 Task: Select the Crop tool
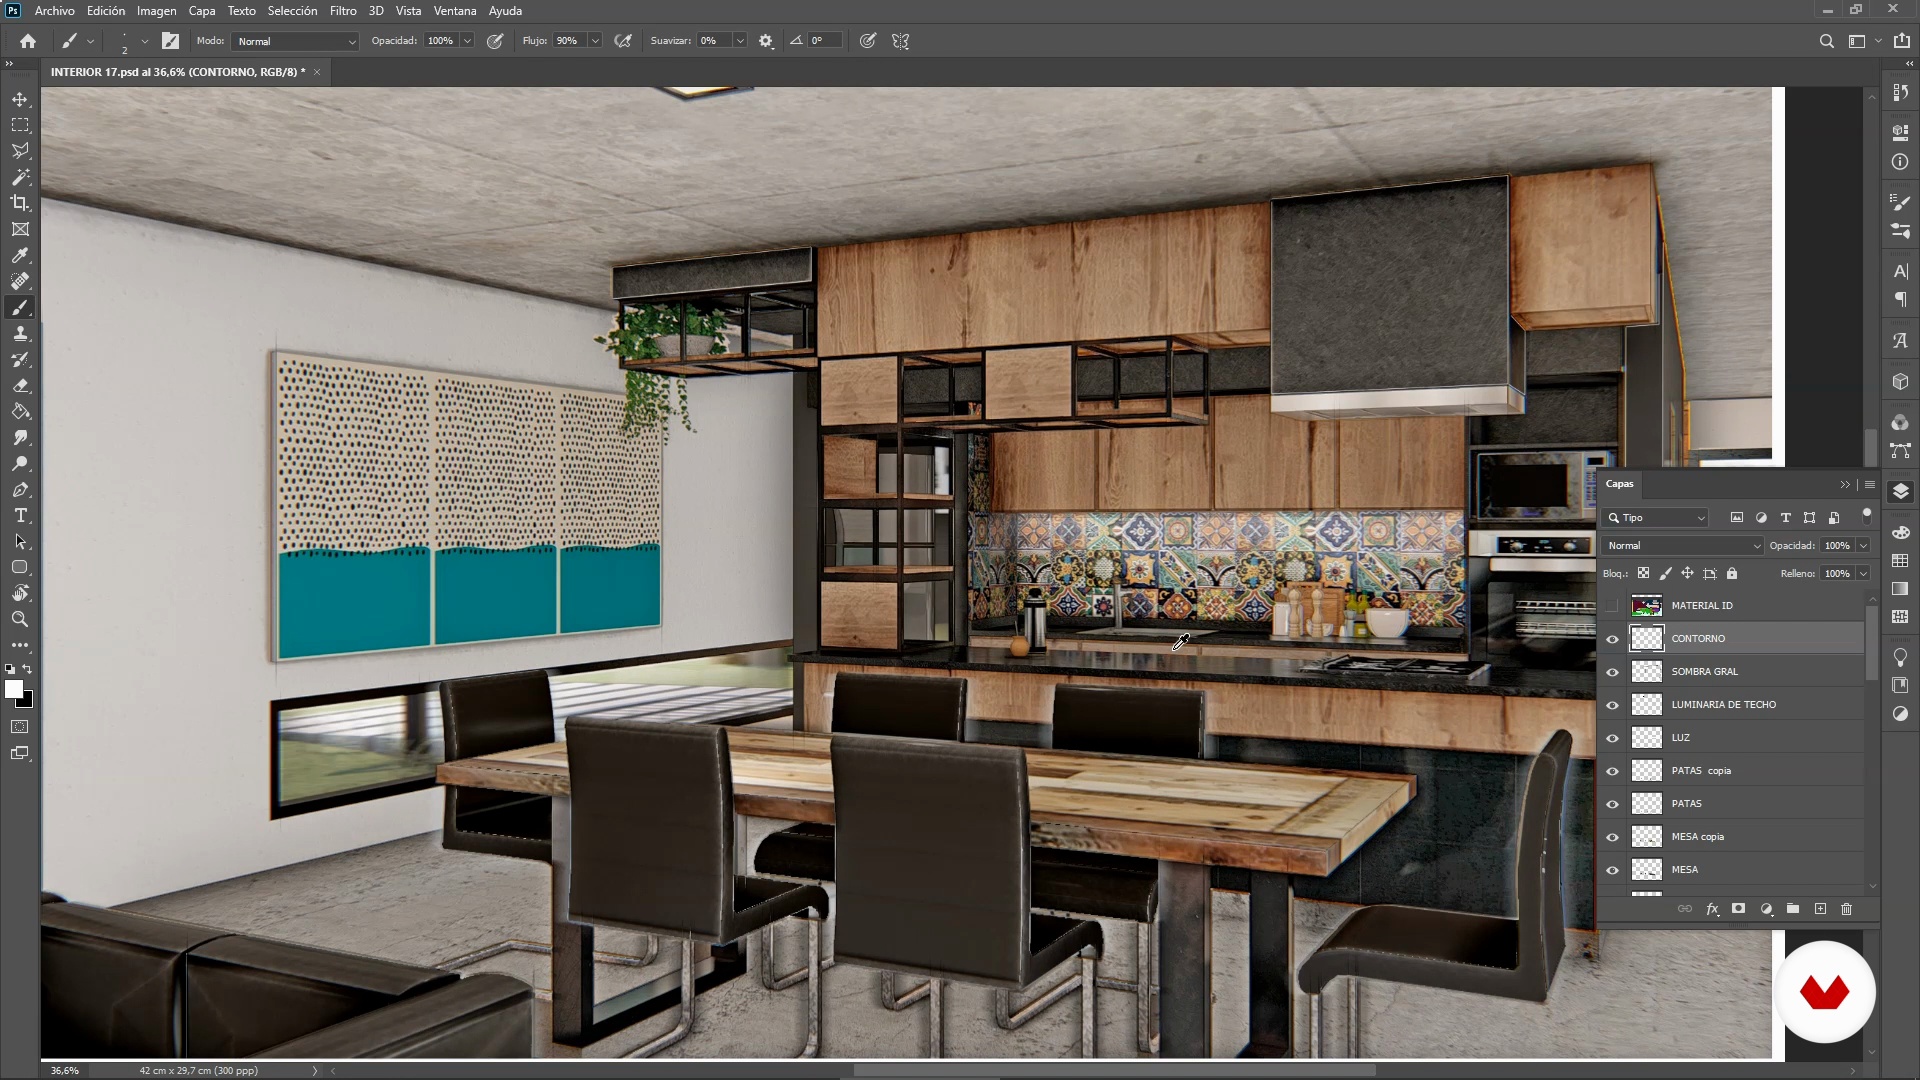tap(20, 203)
